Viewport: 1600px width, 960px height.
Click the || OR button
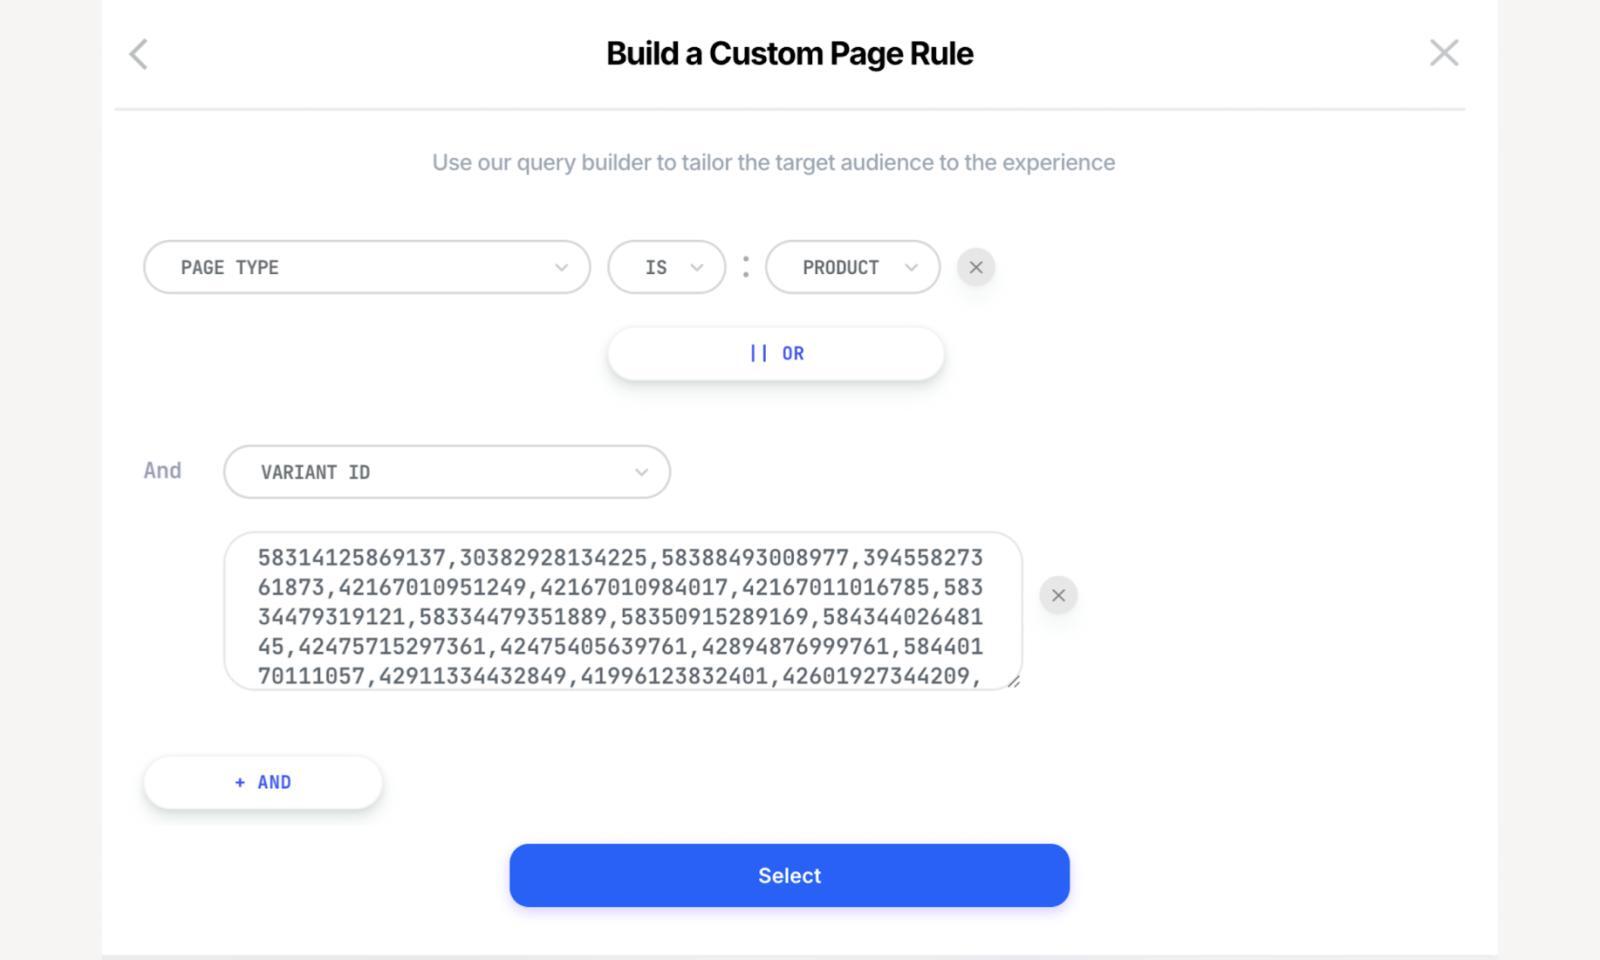776,354
